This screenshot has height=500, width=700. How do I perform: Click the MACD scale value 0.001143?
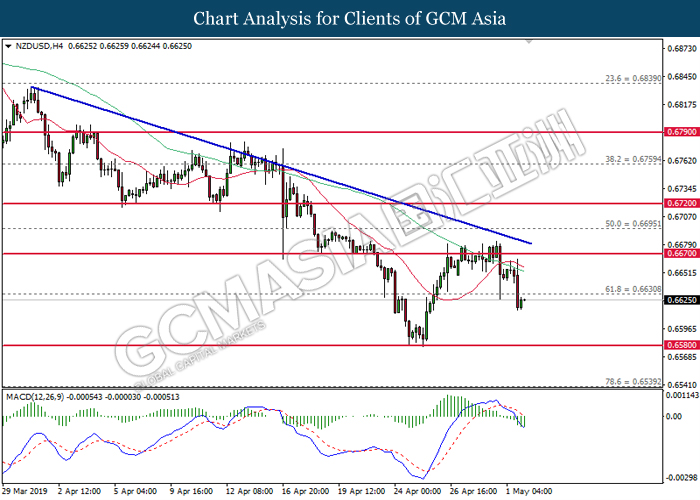(x=683, y=395)
